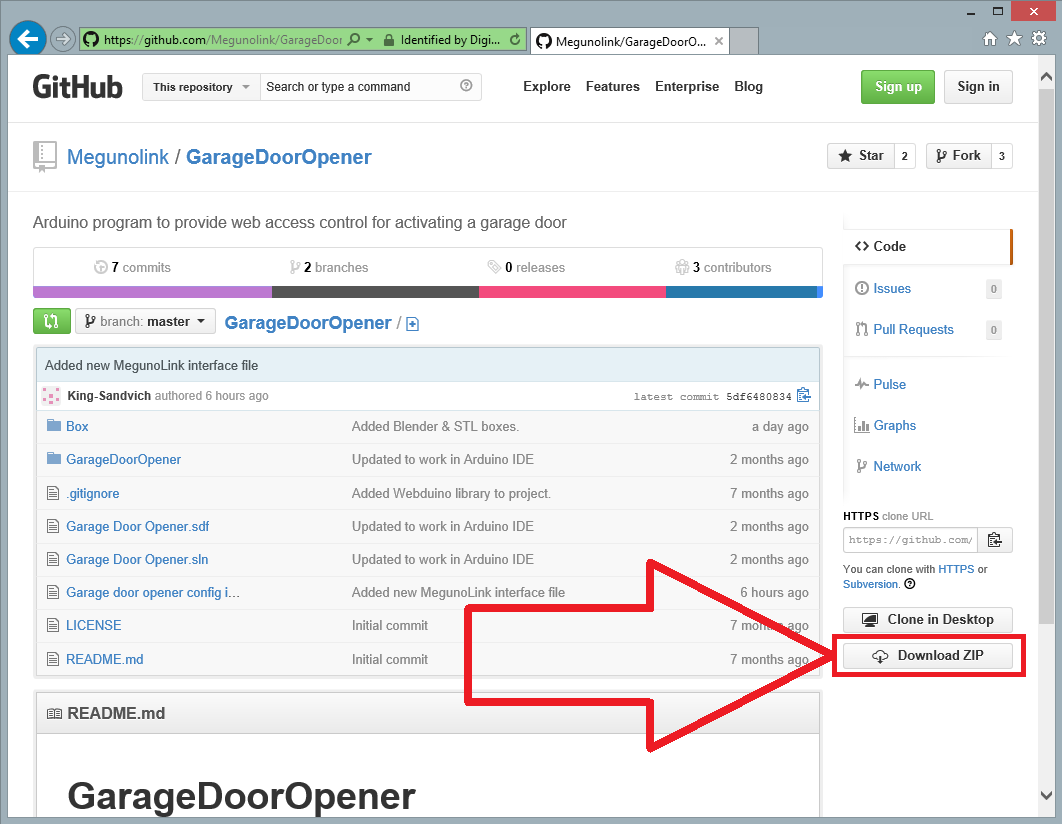The height and width of the screenshot is (824, 1062).
Task: Click the Subversion clone link
Action: [x=871, y=584]
